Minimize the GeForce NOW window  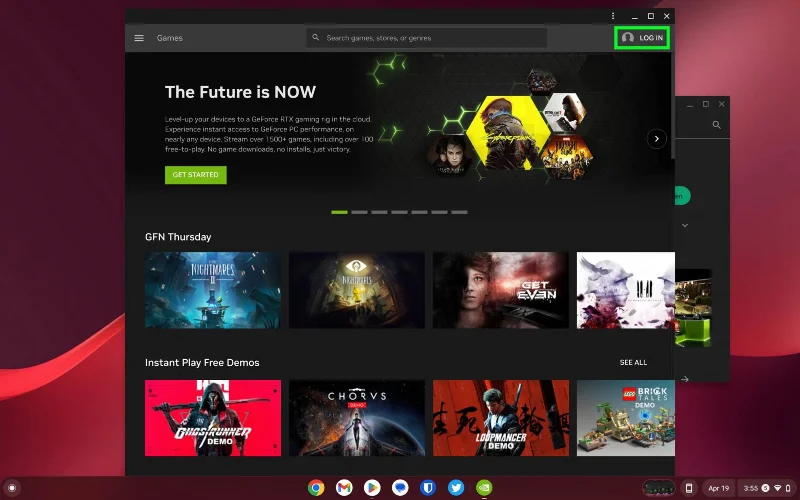tap(635, 16)
